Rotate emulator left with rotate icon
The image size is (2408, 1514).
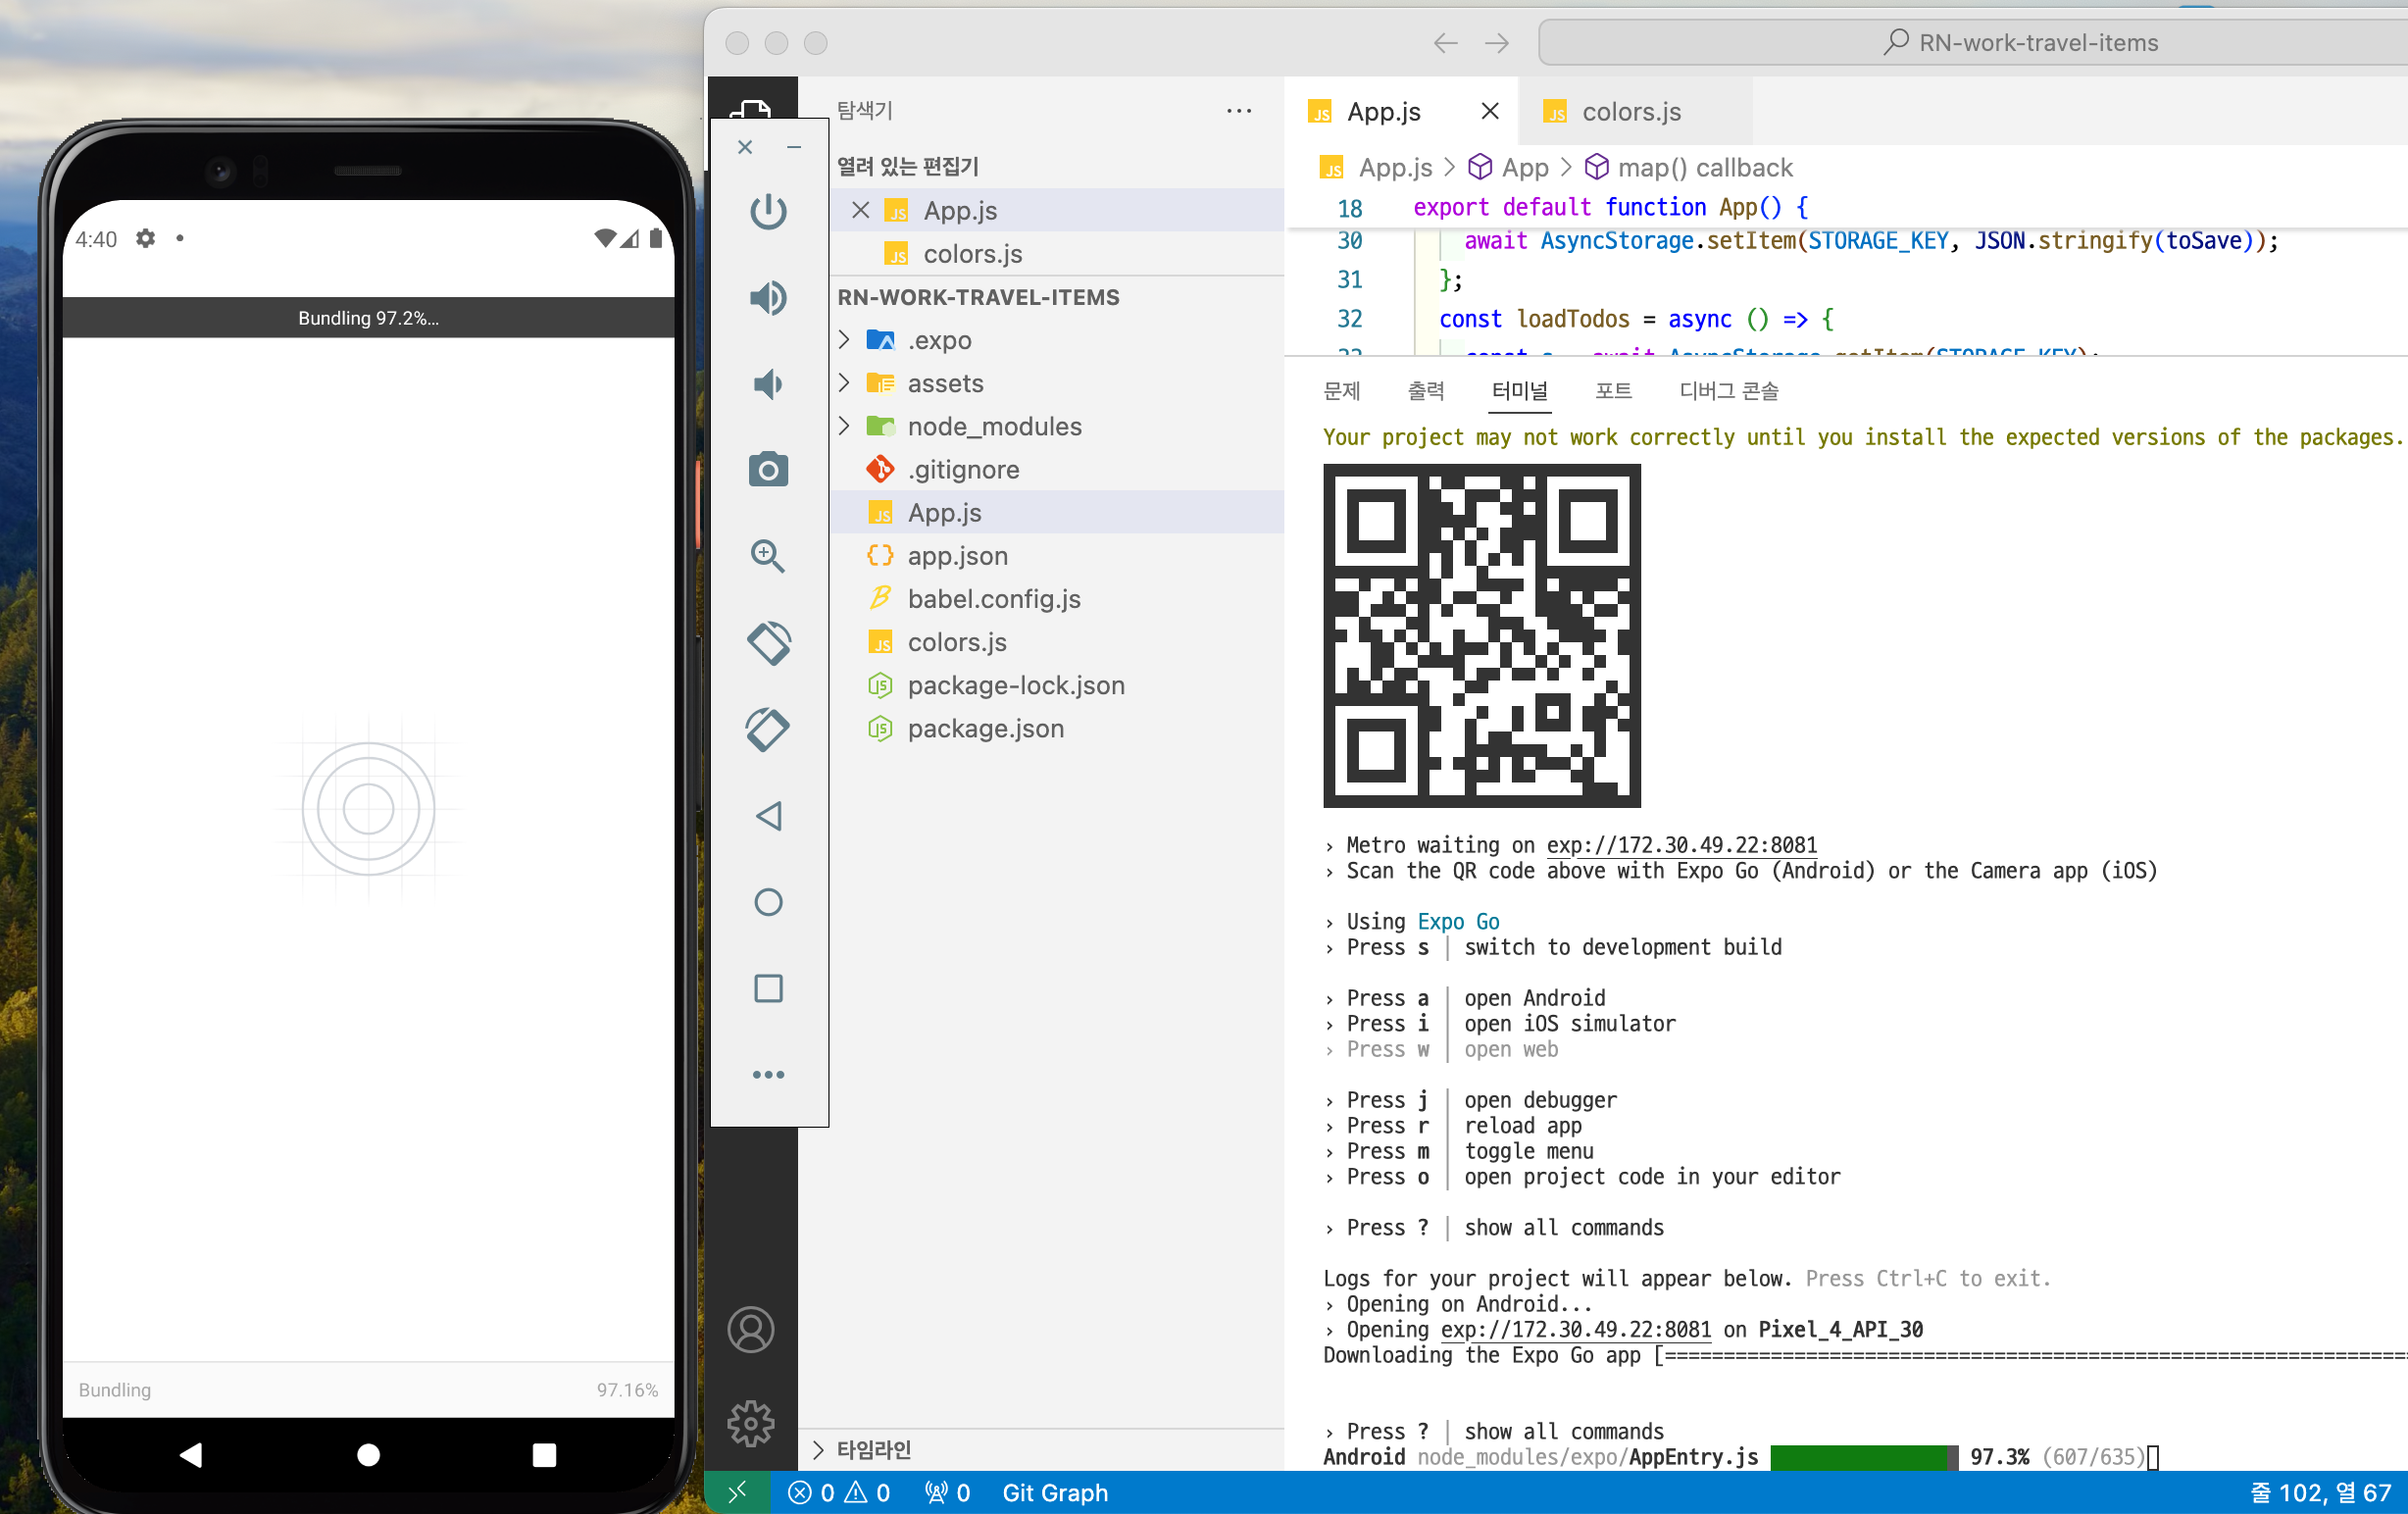768,642
